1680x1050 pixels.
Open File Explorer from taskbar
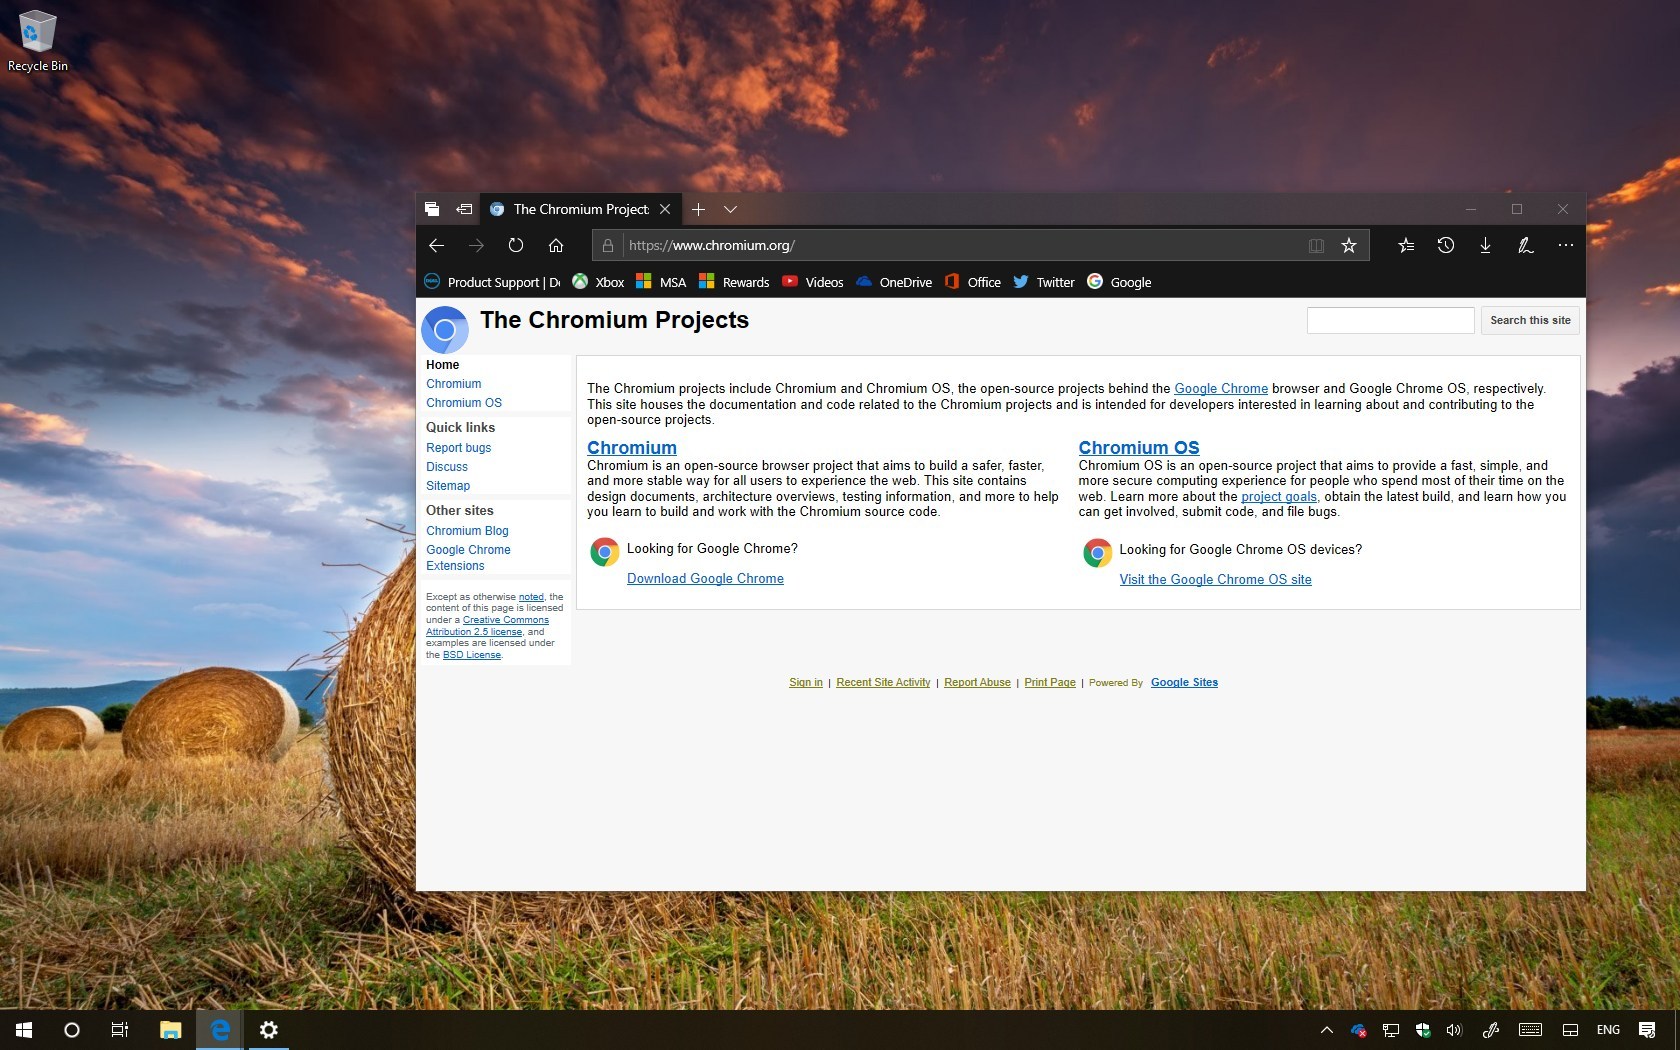[170, 1030]
